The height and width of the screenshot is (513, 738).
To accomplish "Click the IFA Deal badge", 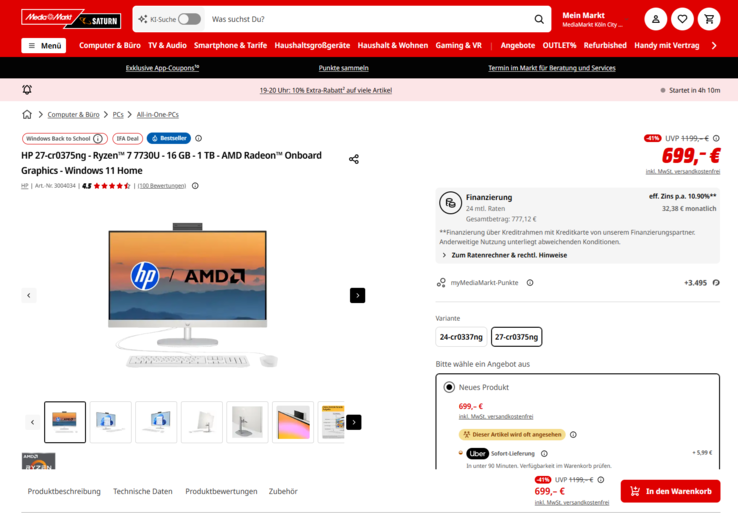I will [x=128, y=138].
